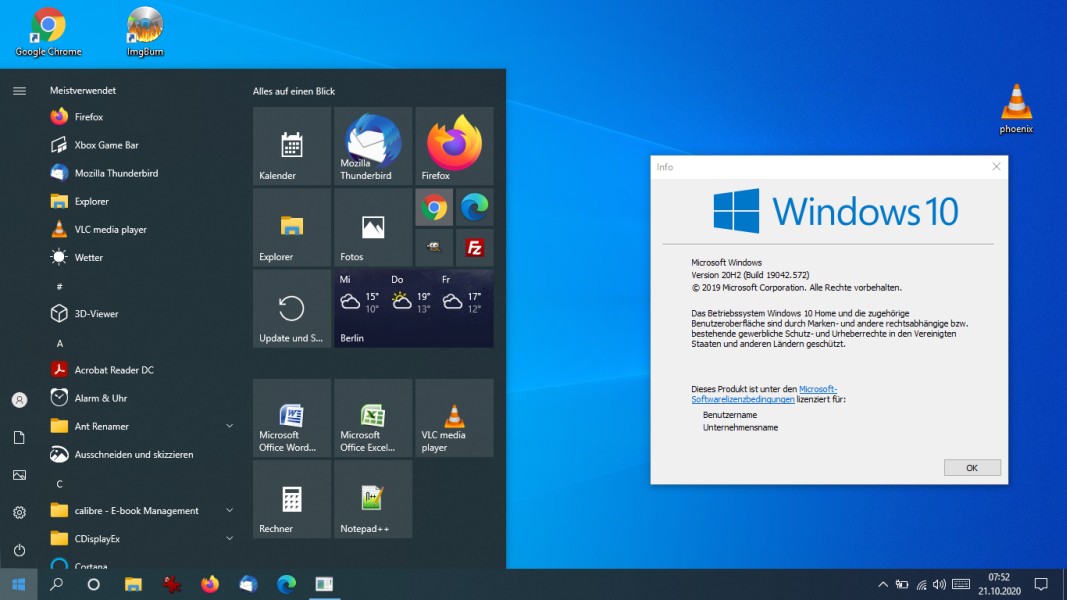Jump to the letter A index header

coord(60,344)
